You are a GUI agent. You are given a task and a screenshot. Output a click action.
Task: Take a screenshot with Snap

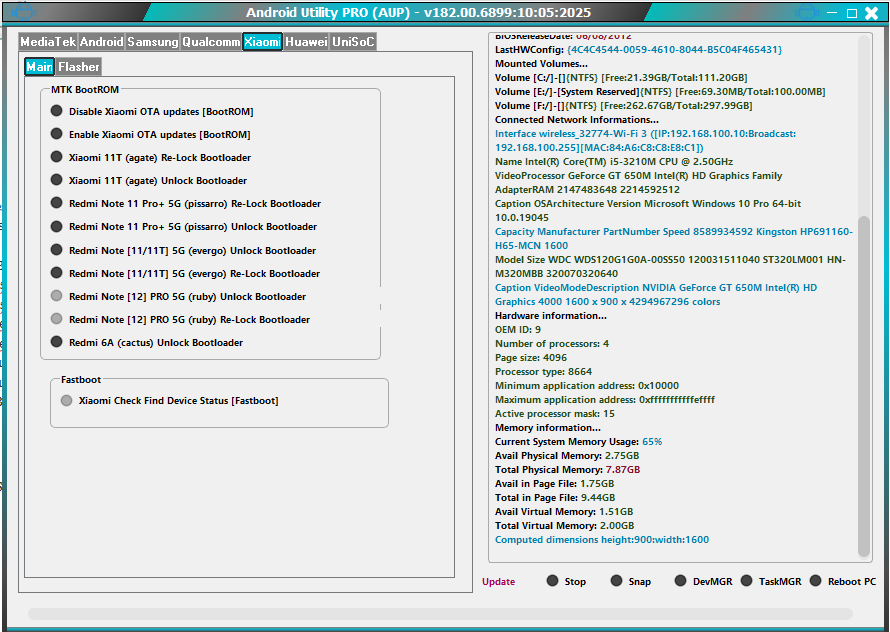coord(631,581)
